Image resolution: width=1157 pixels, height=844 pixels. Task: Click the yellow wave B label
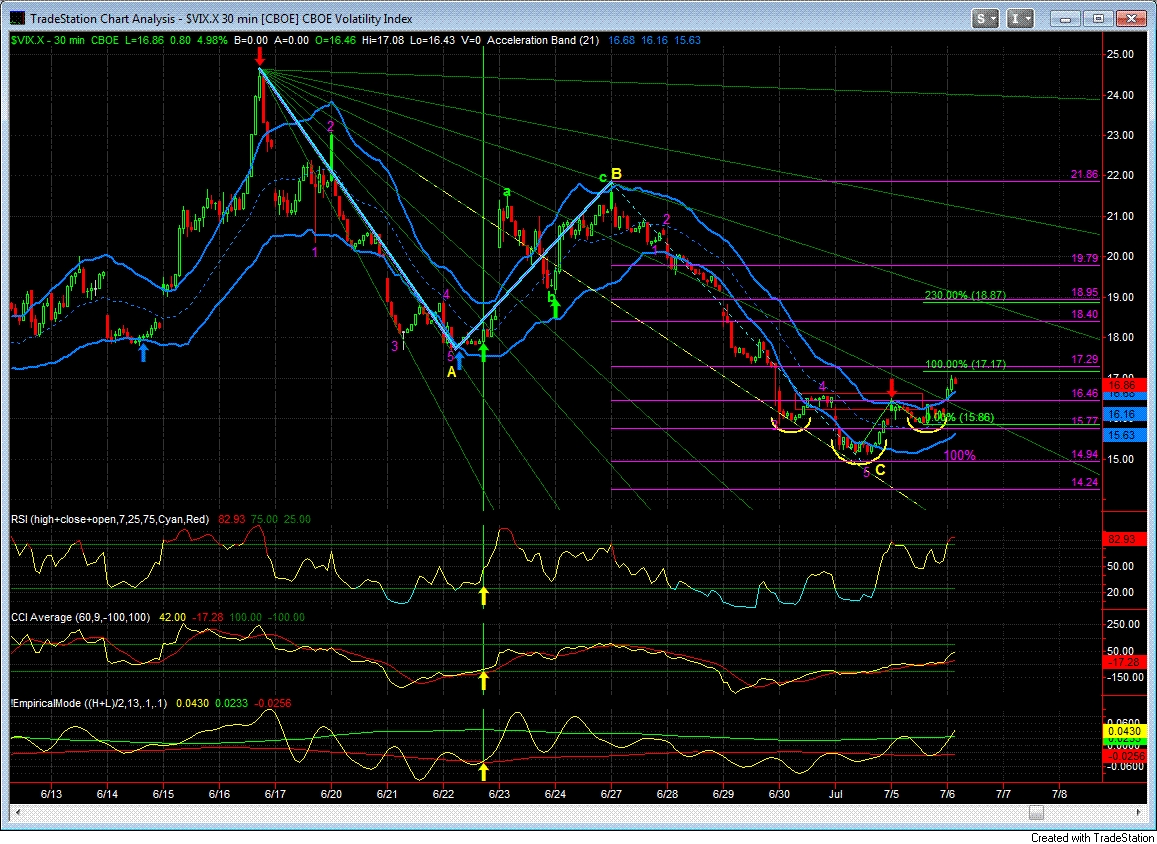(x=617, y=174)
